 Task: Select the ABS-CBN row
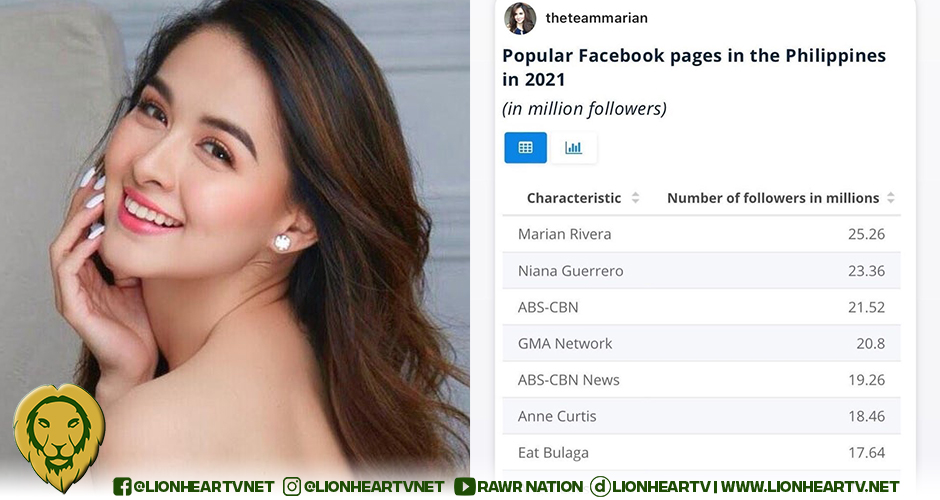(x=701, y=307)
